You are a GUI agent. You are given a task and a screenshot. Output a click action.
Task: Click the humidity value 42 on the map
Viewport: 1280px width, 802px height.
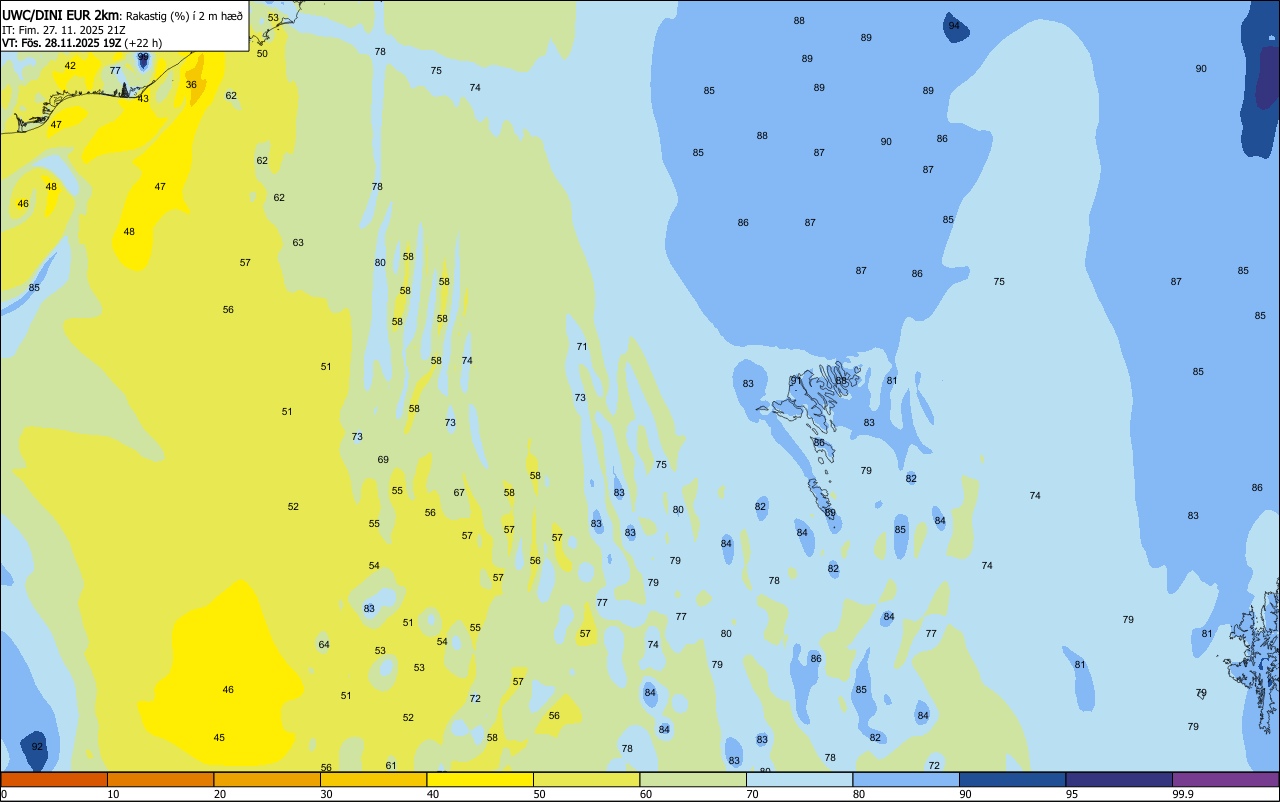pyautogui.click(x=70, y=66)
